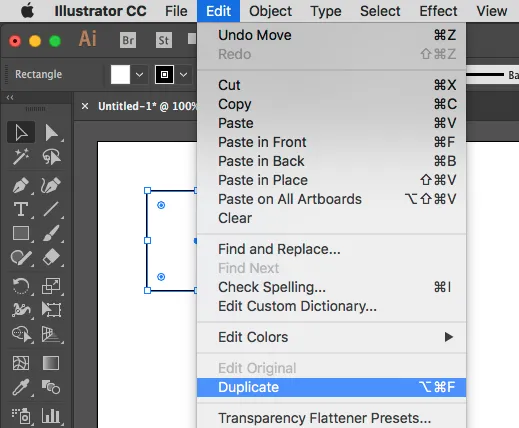The image size is (519, 428).
Task: Select the Selection tool (black arrow)
Action: pyautogui.click(x=21, y=133)
